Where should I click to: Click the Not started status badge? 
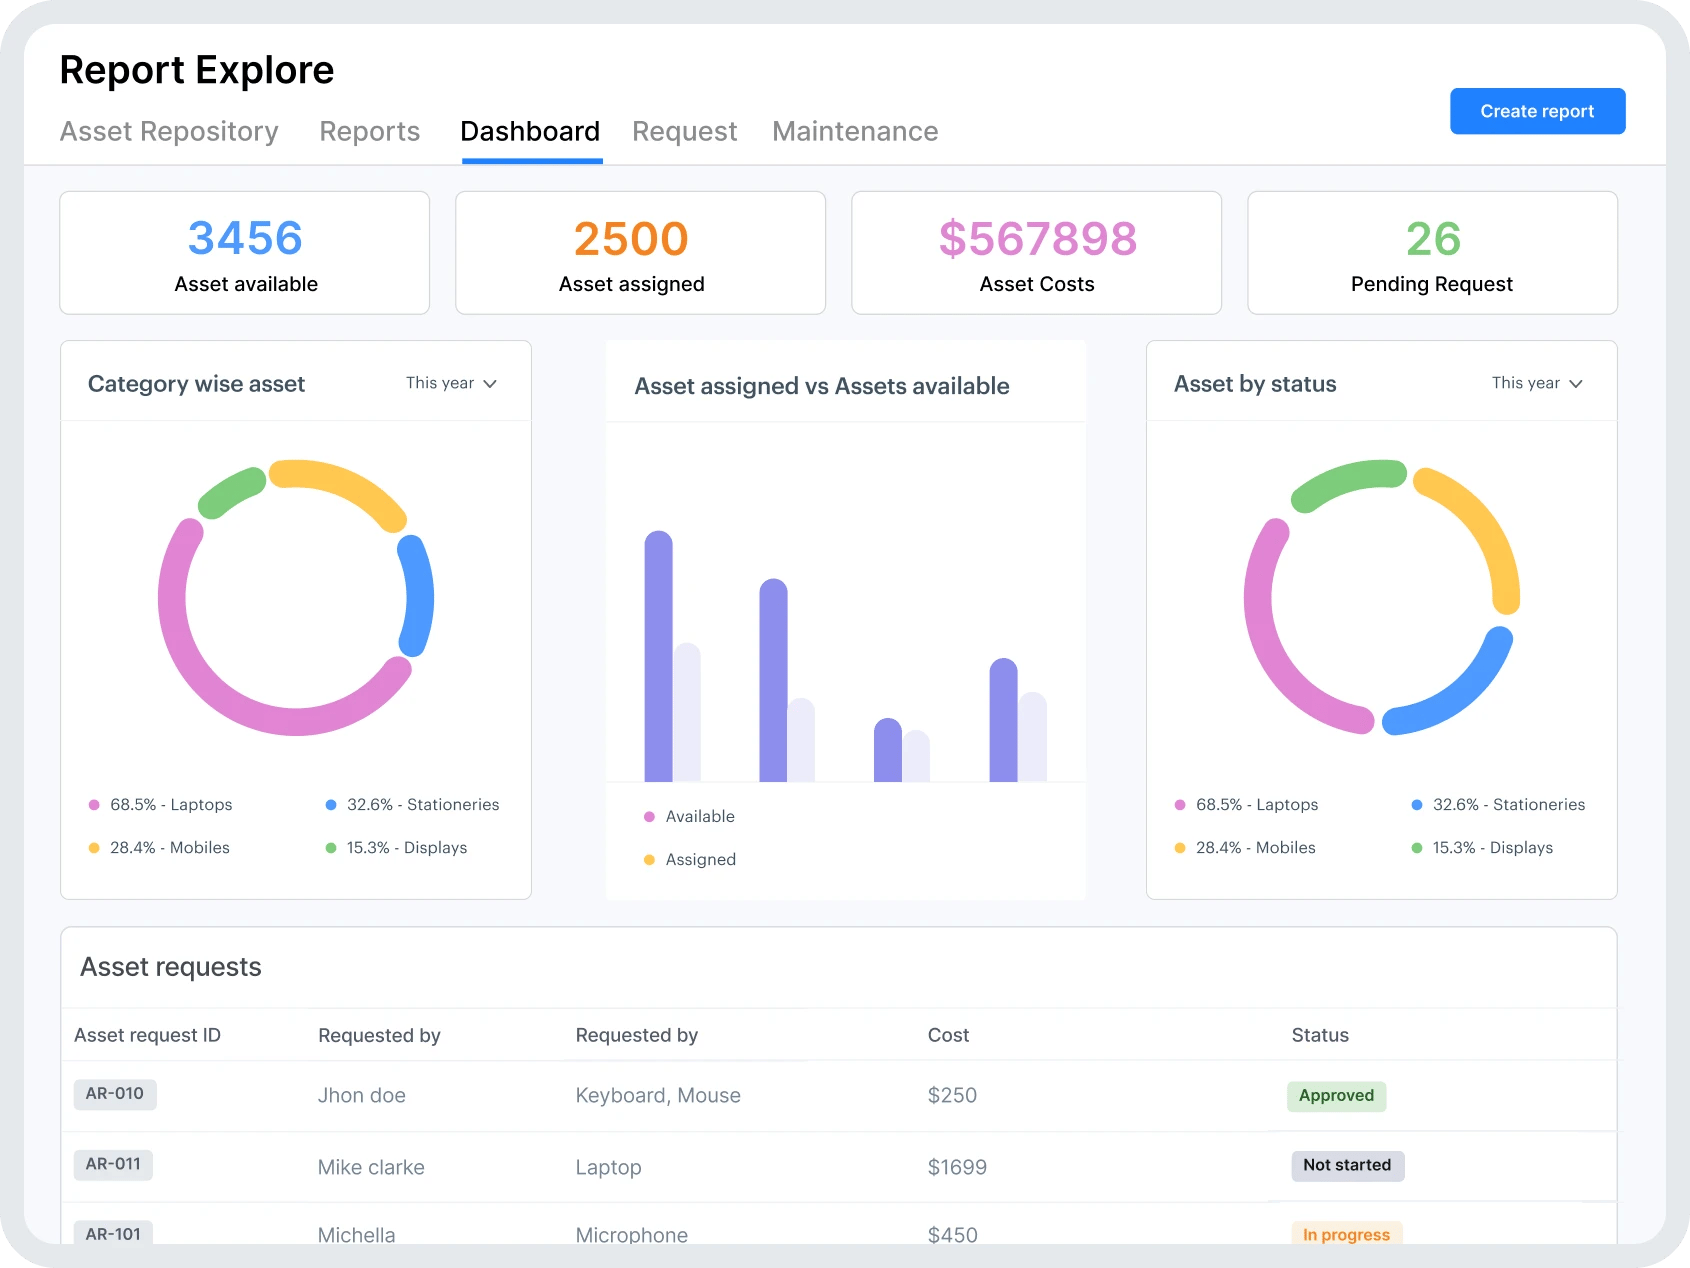(1347, 1166)
